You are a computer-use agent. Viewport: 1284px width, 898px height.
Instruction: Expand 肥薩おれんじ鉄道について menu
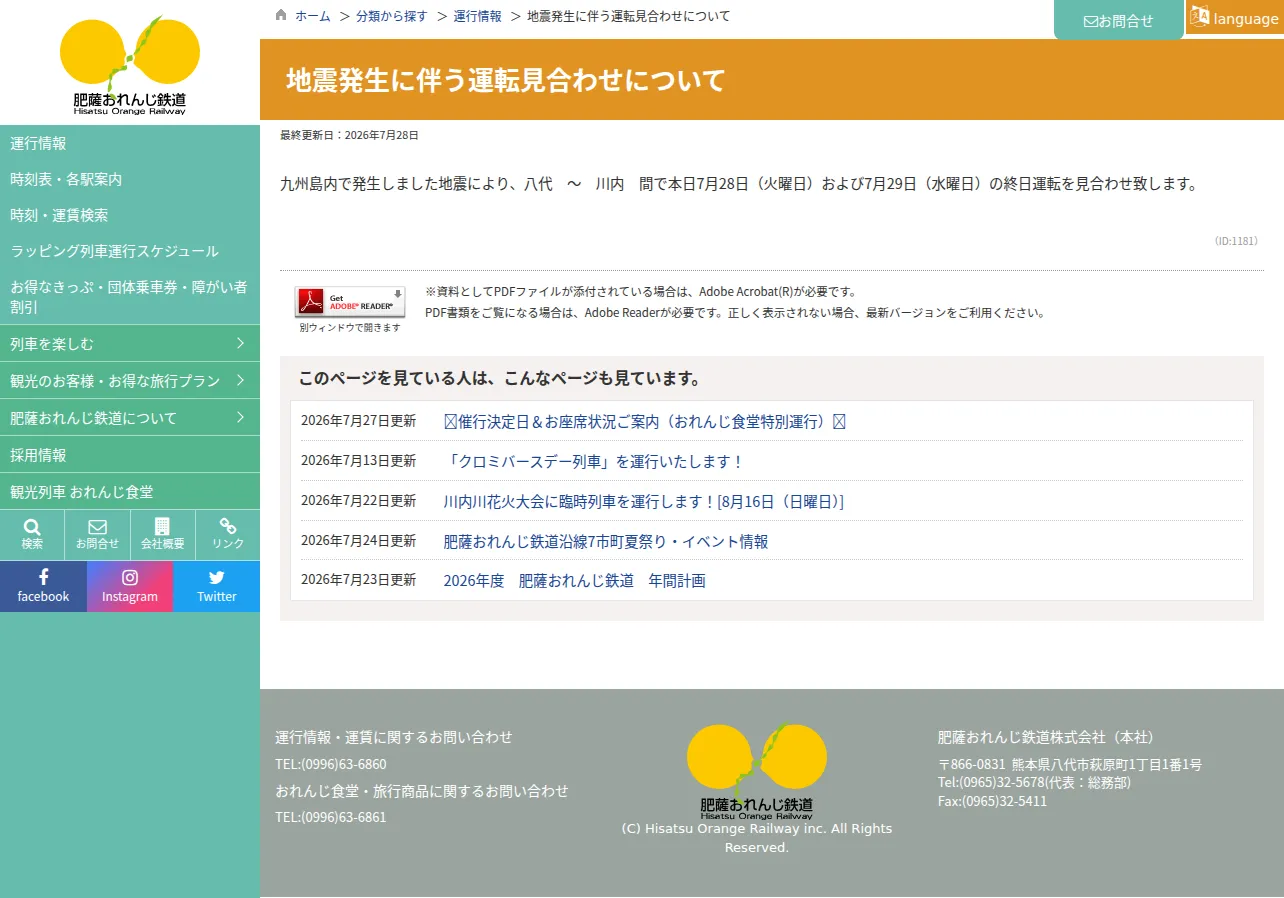coord(130,418)
